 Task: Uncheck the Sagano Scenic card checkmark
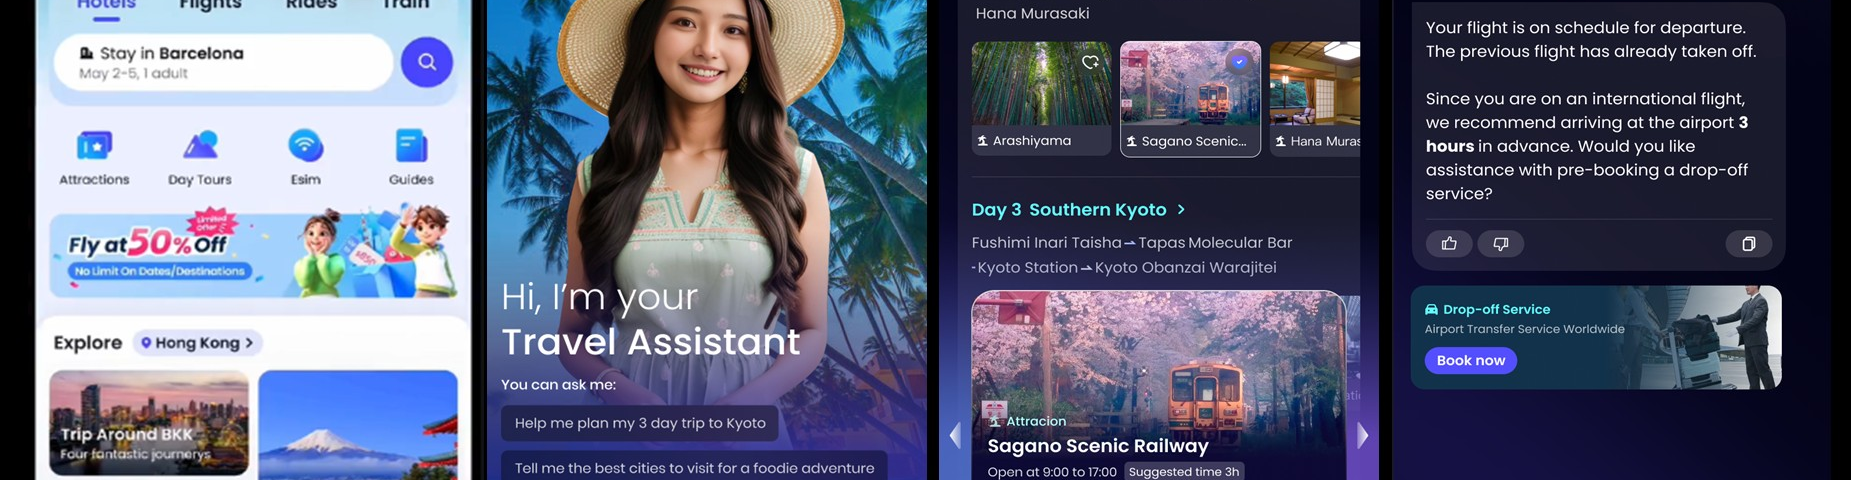click(x=1239, y=62)
